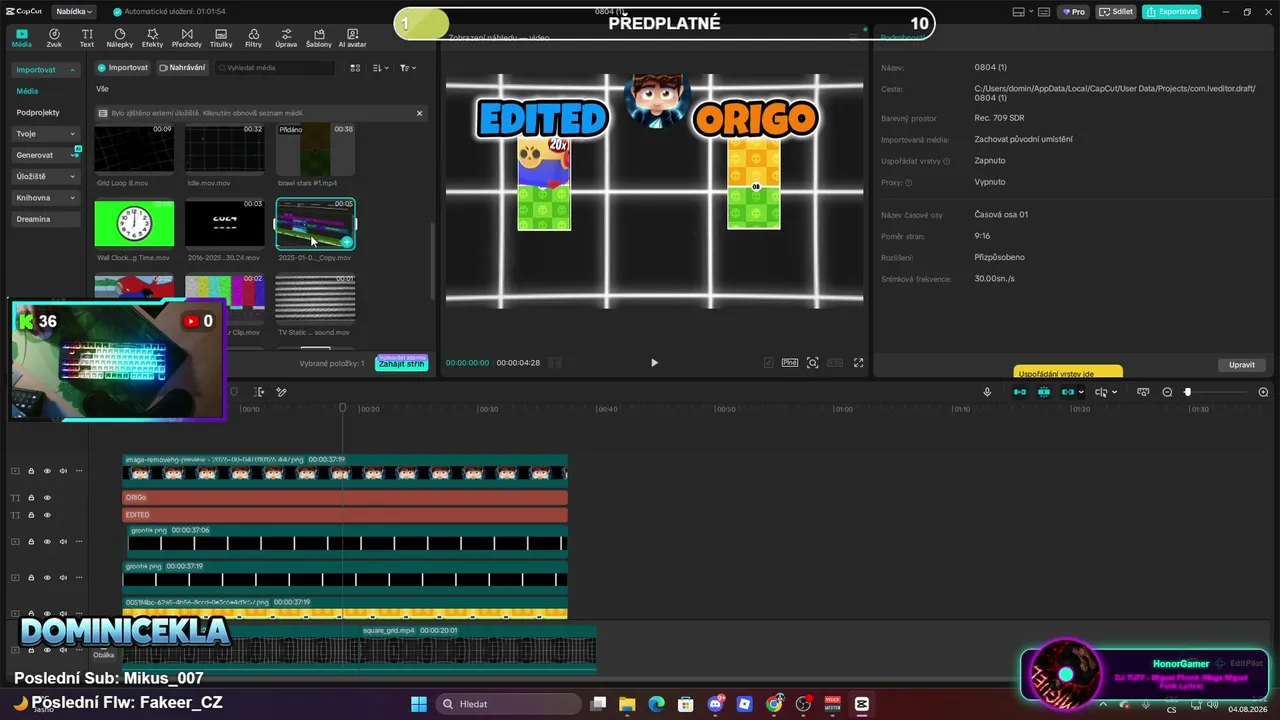Hide the image-removebg track
Screen dimensions: 1280x720
[47, 471]
